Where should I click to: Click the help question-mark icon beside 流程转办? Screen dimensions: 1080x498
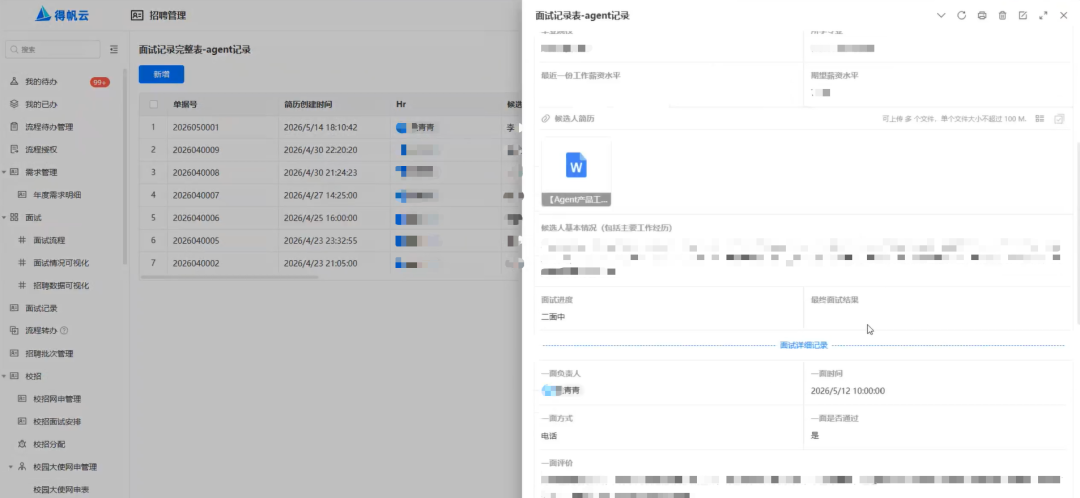pos(64,331)
